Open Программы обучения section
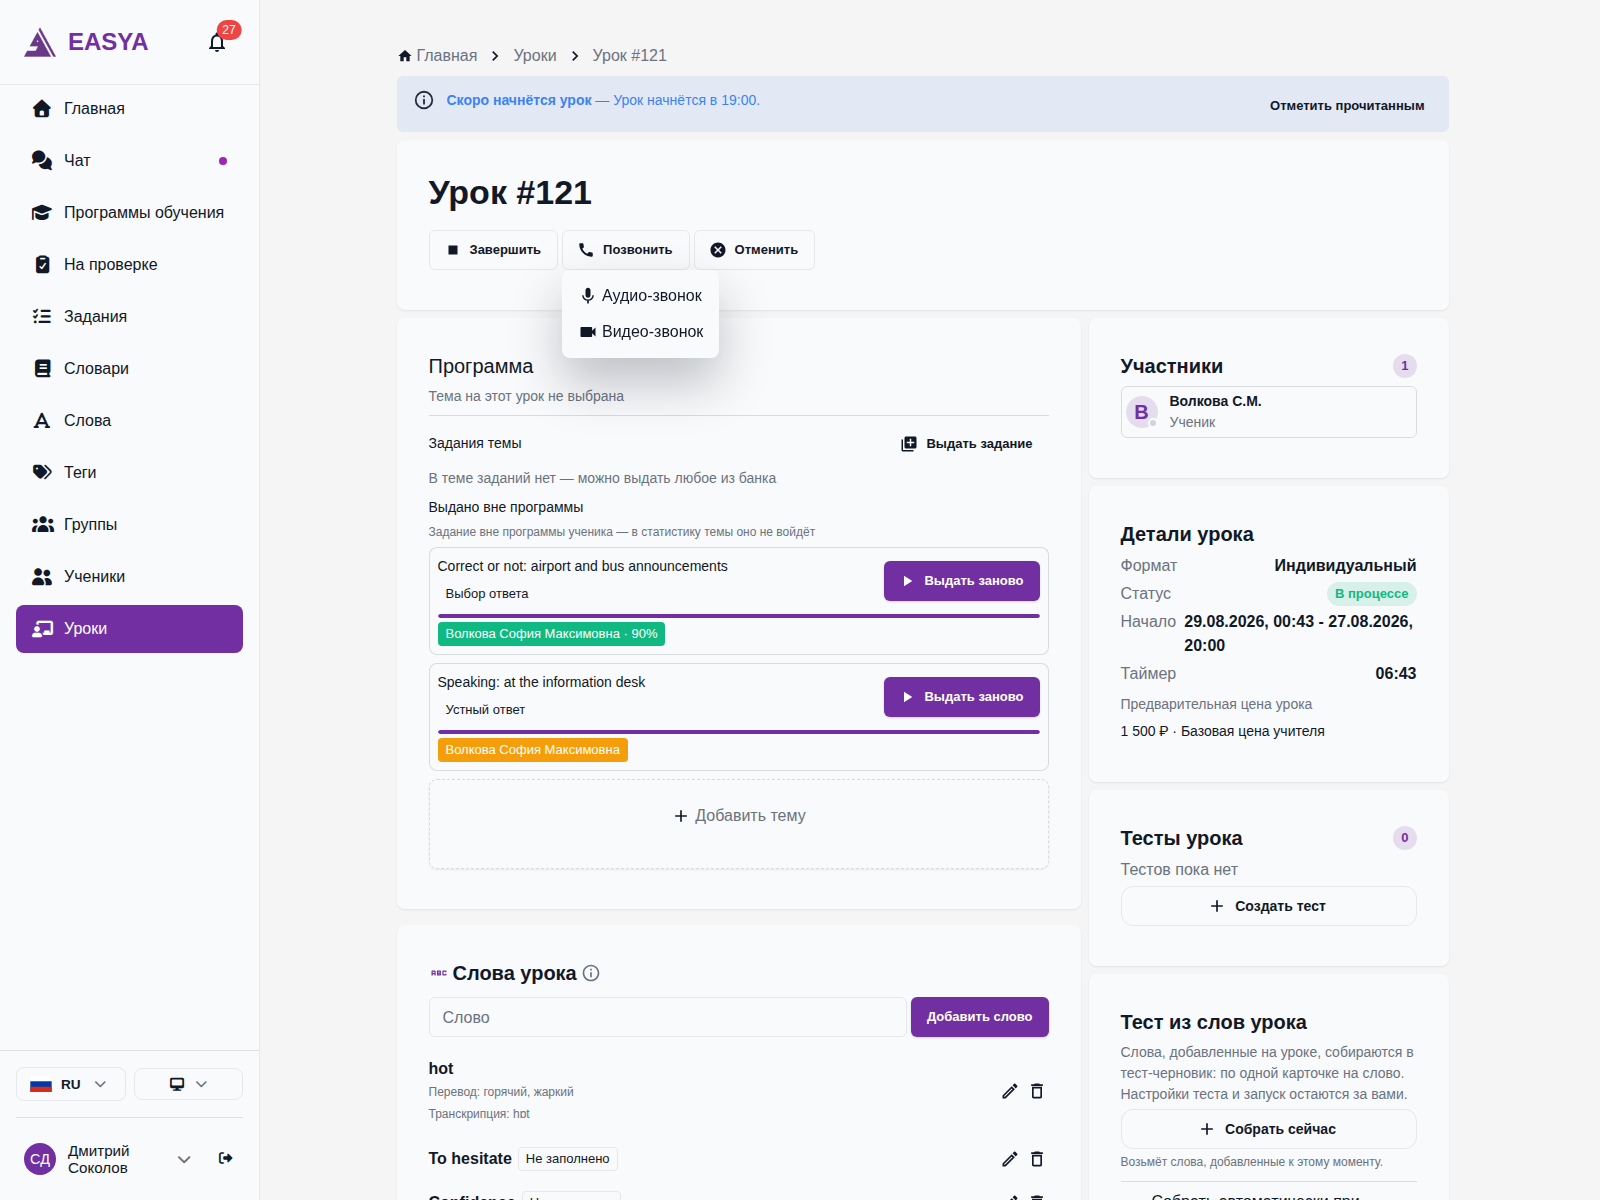 pyautogui.click(x=129, y=213)
